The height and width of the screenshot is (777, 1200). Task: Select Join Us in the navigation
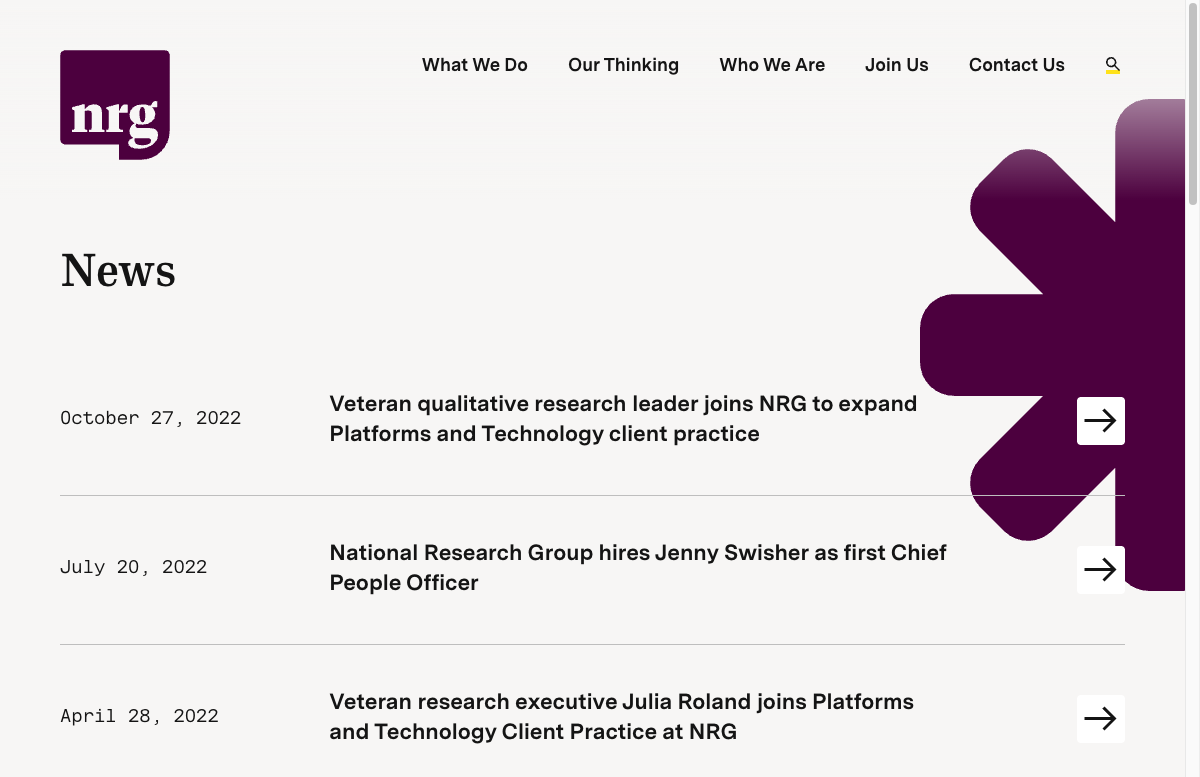click(896, 65)
